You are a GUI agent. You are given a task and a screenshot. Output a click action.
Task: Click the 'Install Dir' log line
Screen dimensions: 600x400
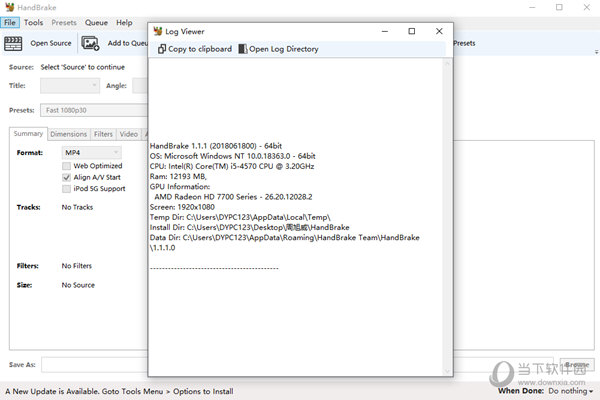tap(249, 227)
